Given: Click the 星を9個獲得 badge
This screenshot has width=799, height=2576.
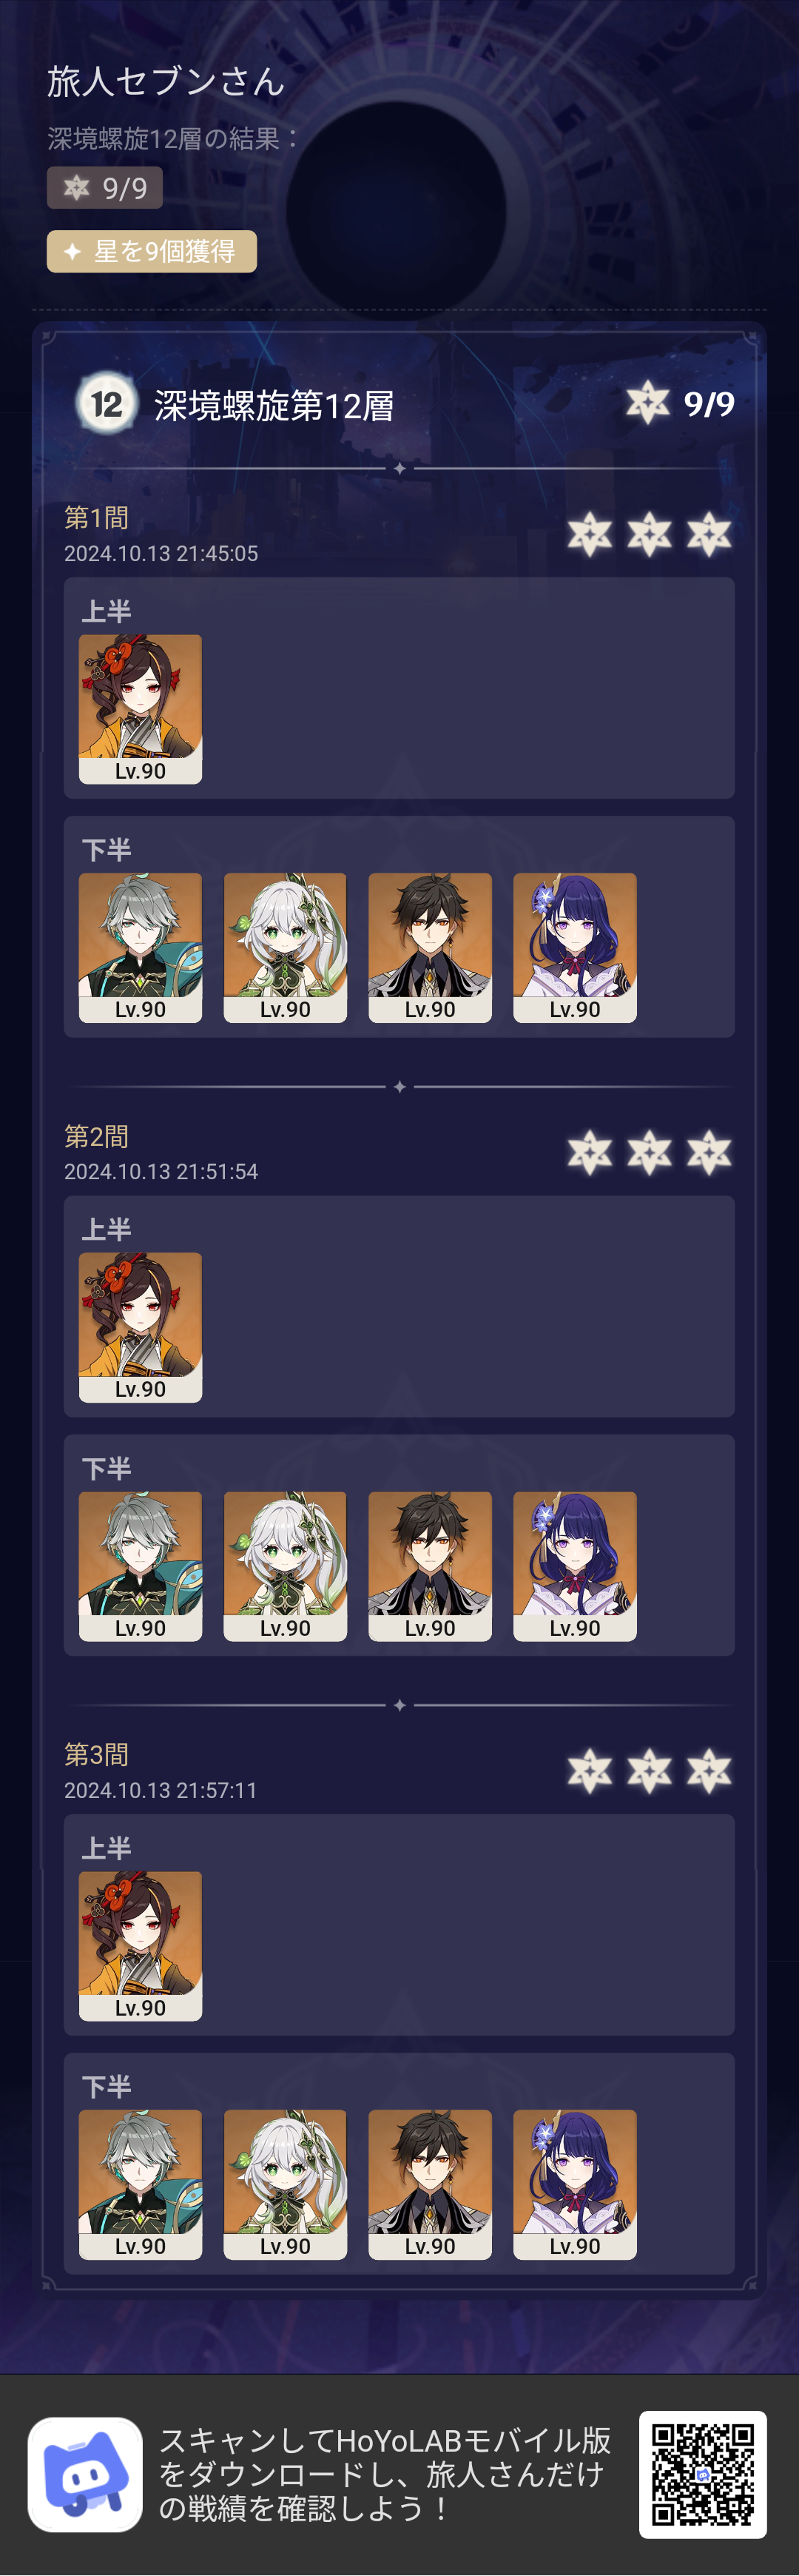Looking at the screenshot, I should [152, 251].
